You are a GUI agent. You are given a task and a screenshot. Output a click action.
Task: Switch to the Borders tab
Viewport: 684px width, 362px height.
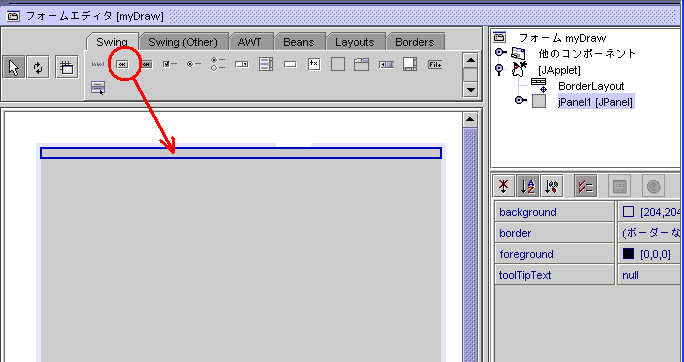point(415,42)
